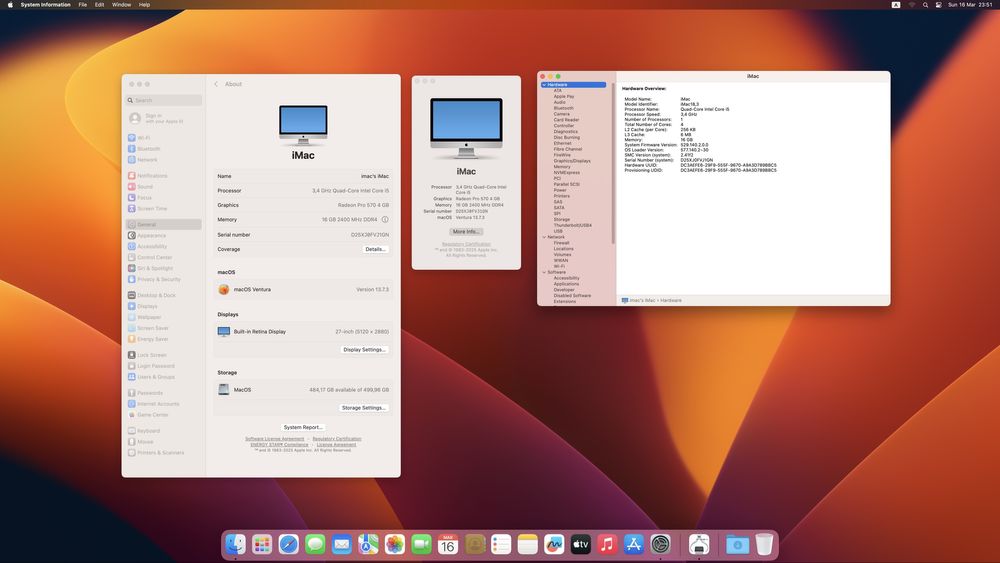Select Card Reader in the Hardware list
This screenshot has height=563, width=1000.
(x=566, y=120)
